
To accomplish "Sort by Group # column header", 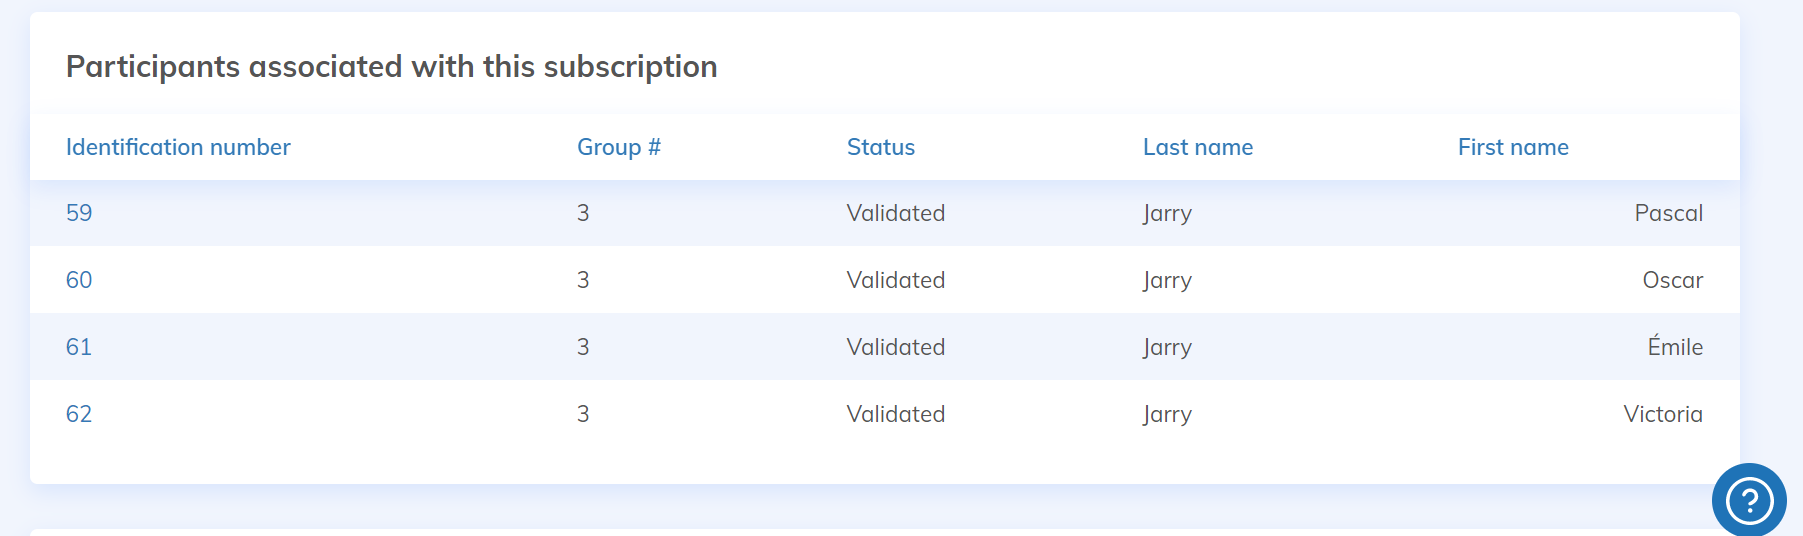I will tap(618, 147).
